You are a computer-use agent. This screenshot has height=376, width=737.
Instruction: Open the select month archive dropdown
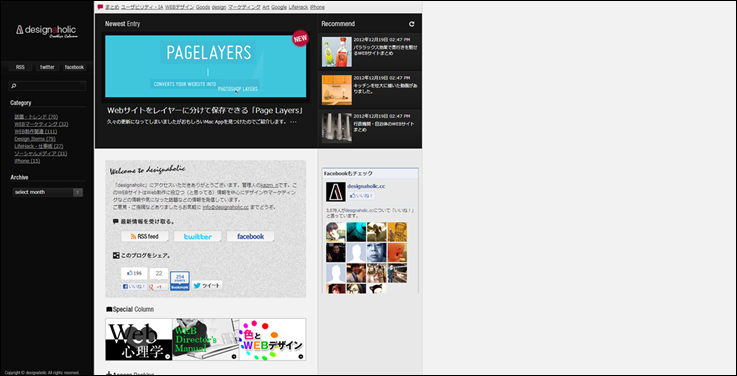click(47, 192)
